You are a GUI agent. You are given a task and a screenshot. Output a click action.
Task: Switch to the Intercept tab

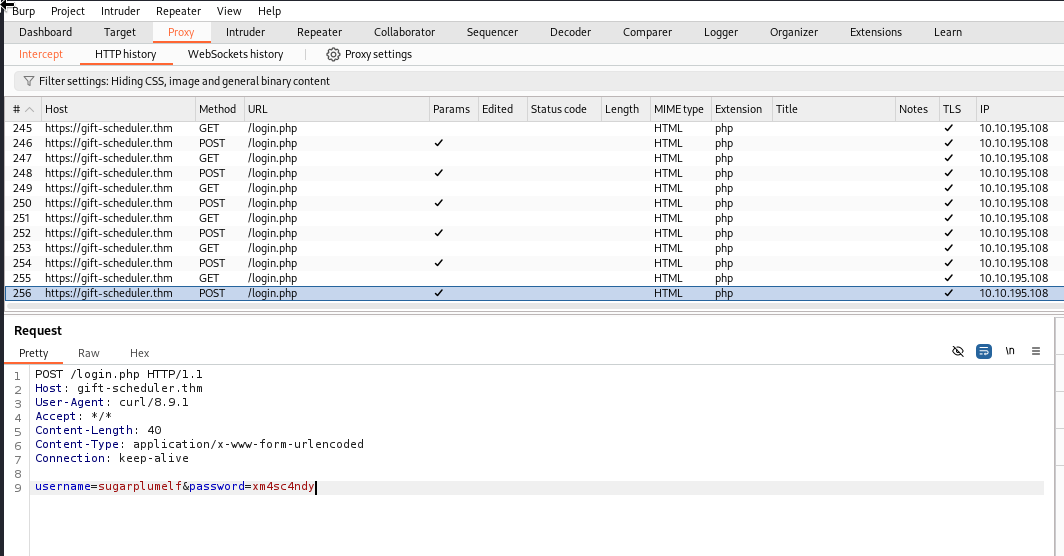click(x=41, y=54)
